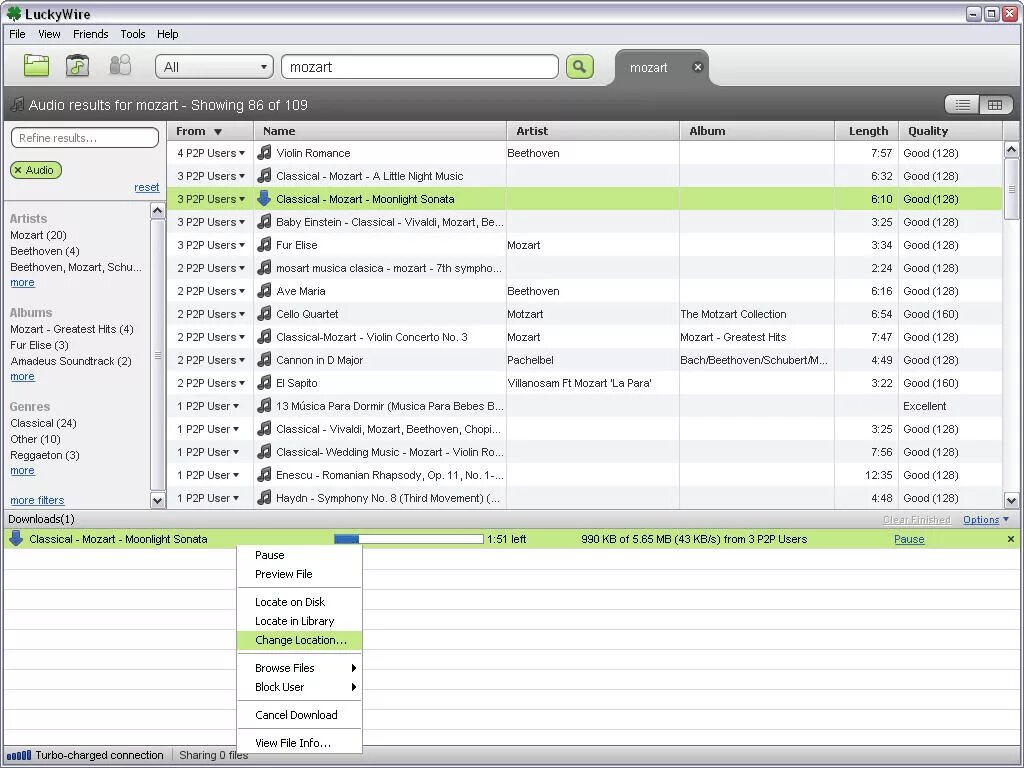Viewport: 1024px width, 768px height.
Task: Filter by Mozart (20) artist
Action: click(39, 235)
